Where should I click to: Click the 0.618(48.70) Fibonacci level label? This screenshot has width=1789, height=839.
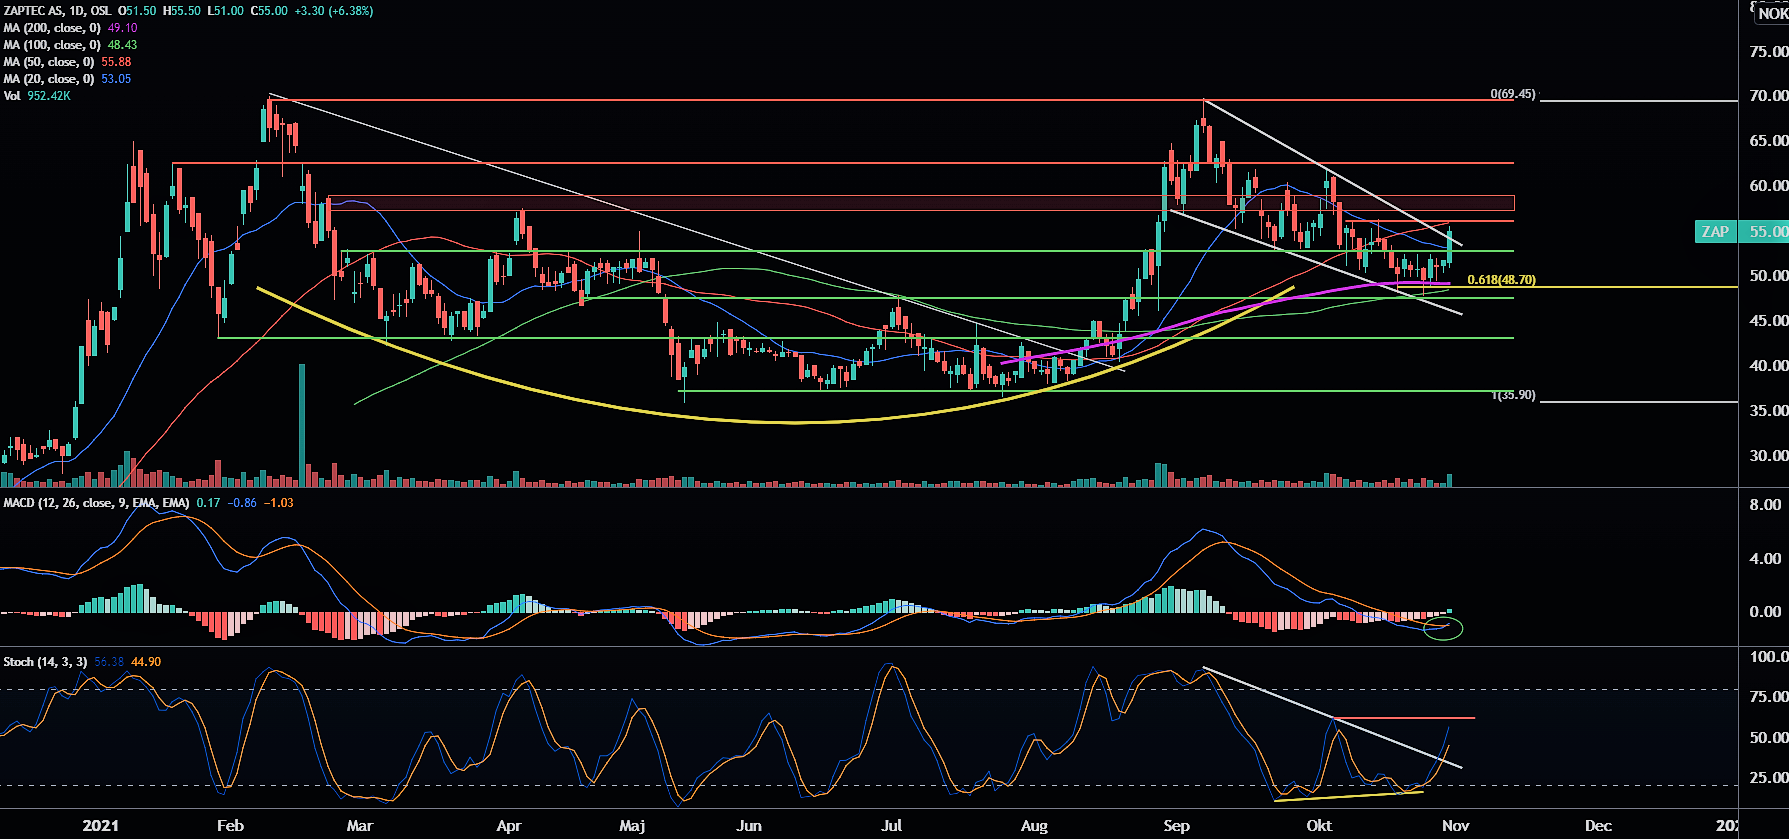click(x=1501, y=280)
